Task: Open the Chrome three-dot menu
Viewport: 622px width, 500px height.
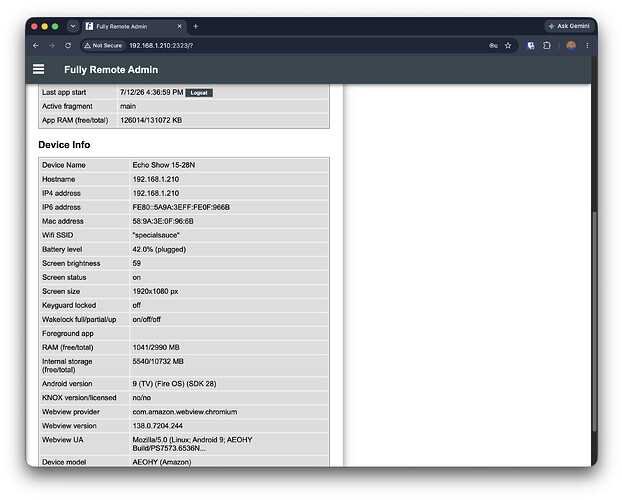Action: point(587,46)
